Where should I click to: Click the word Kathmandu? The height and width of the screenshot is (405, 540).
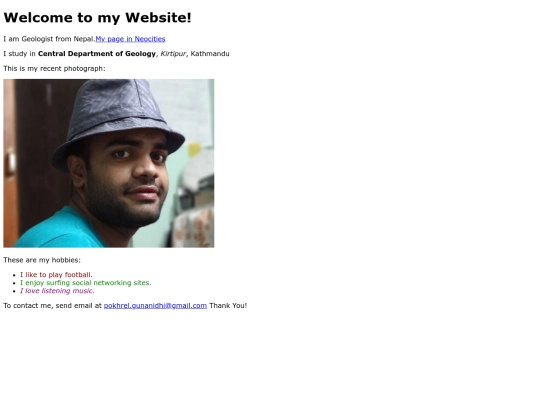tap(210, 54)
